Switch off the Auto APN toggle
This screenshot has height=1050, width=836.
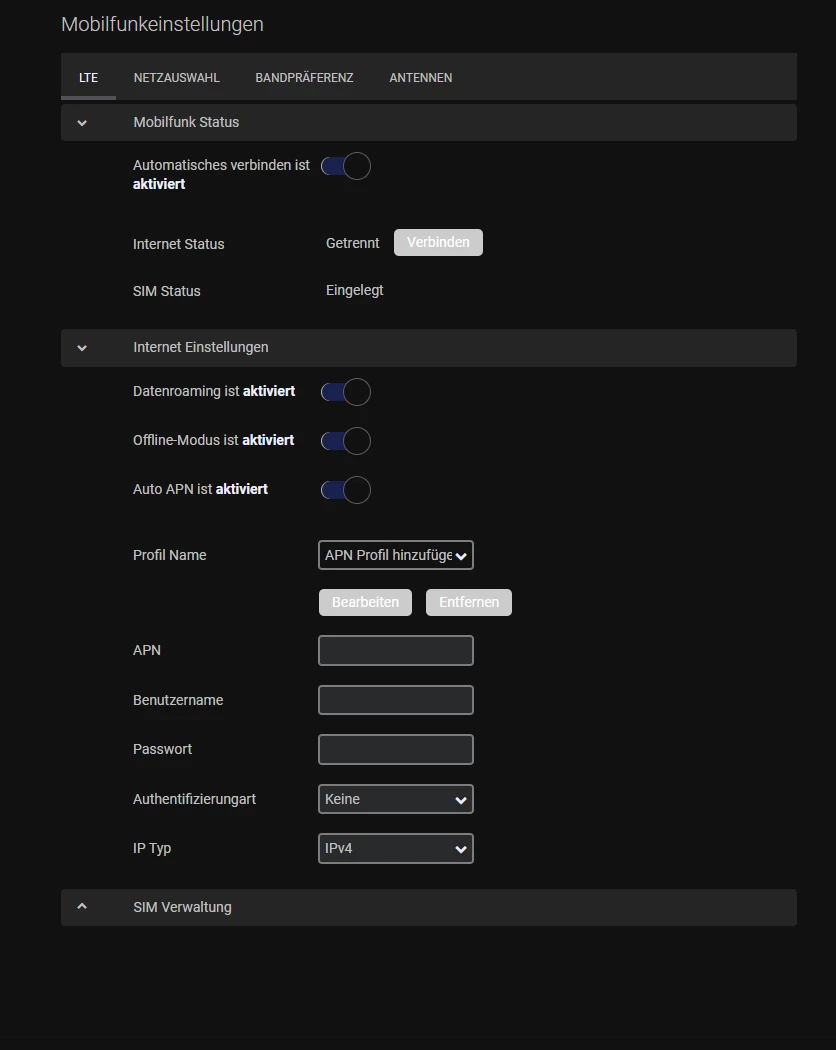click(346, 490)
